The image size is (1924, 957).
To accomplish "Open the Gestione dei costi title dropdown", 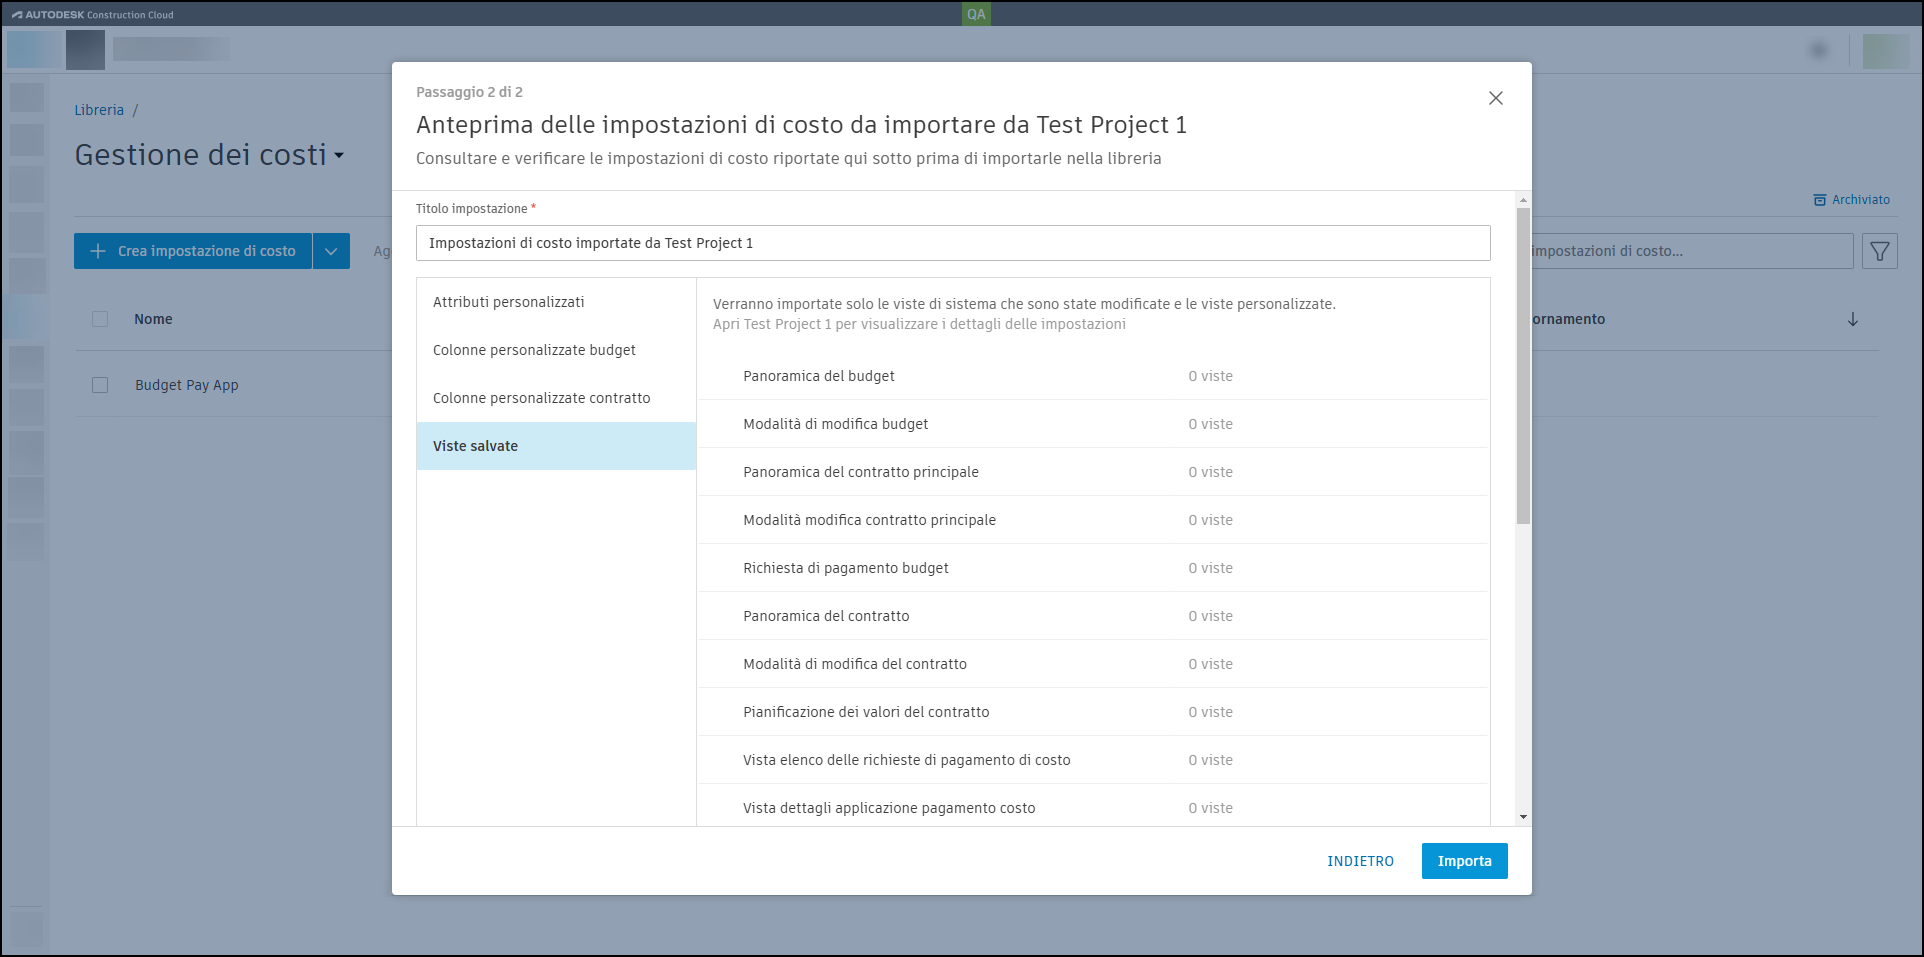I will tap(339, 156).
